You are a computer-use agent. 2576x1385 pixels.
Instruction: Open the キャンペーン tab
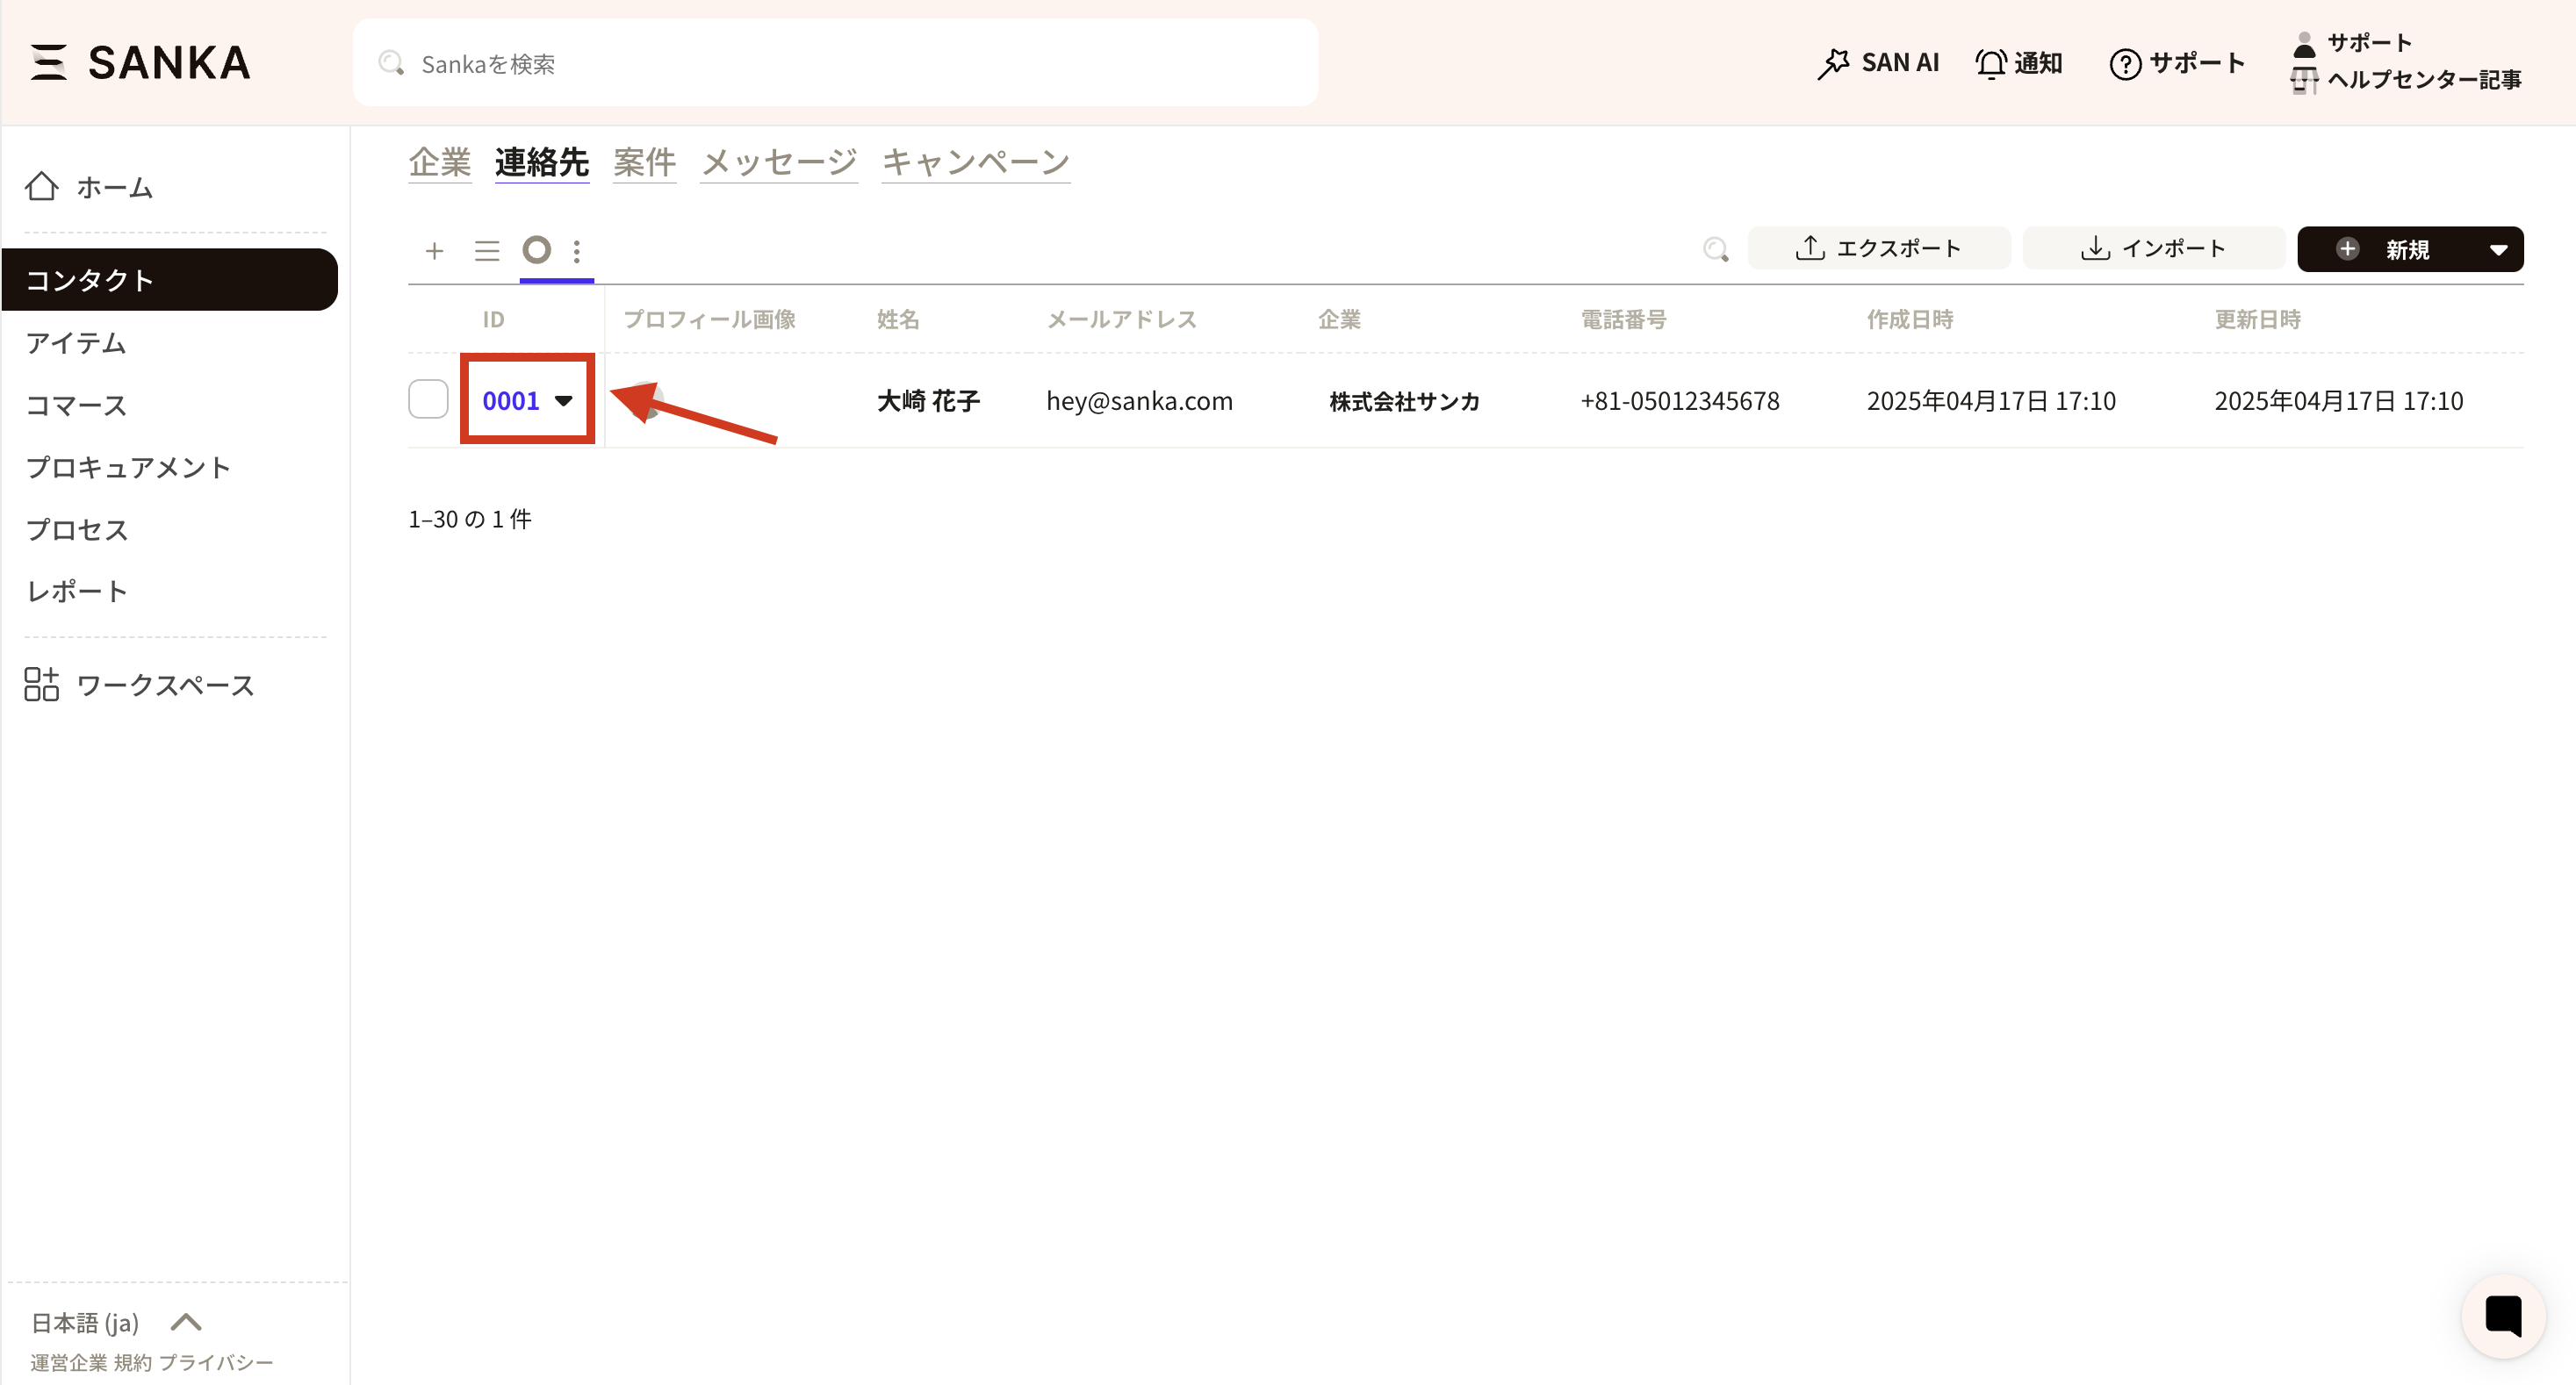[x=975, y=162]
